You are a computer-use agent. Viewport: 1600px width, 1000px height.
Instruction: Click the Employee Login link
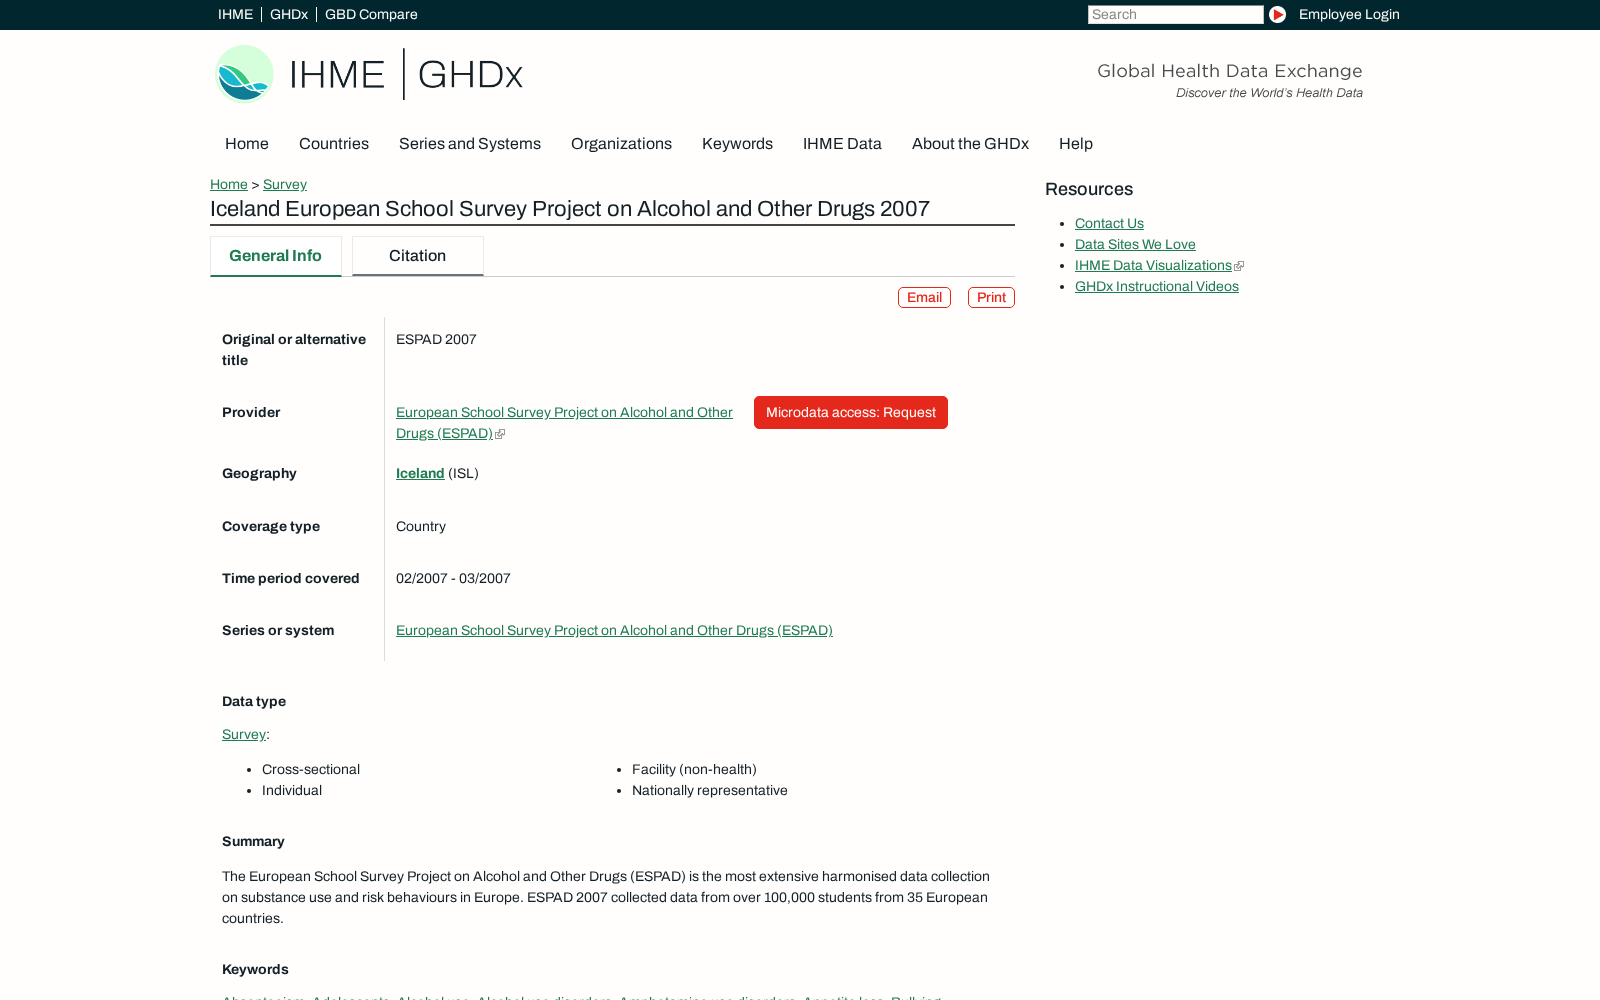click(x=1349, y=14)
